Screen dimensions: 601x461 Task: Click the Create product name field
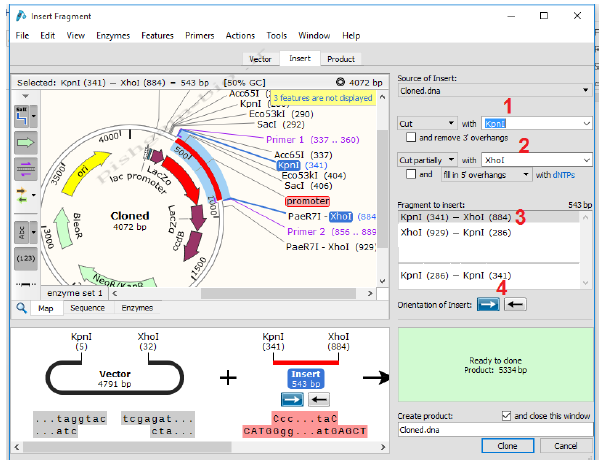(494, 429)
